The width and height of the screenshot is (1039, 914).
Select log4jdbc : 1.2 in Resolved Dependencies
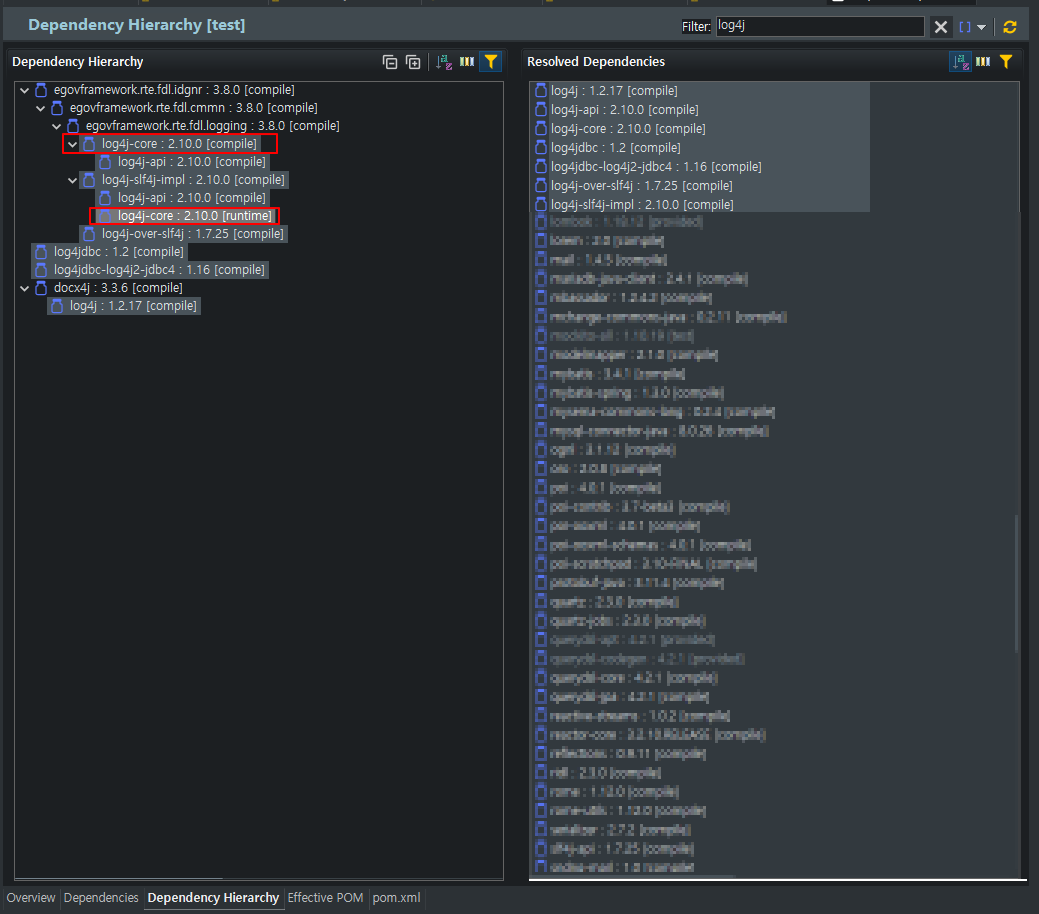pos(616,148)
